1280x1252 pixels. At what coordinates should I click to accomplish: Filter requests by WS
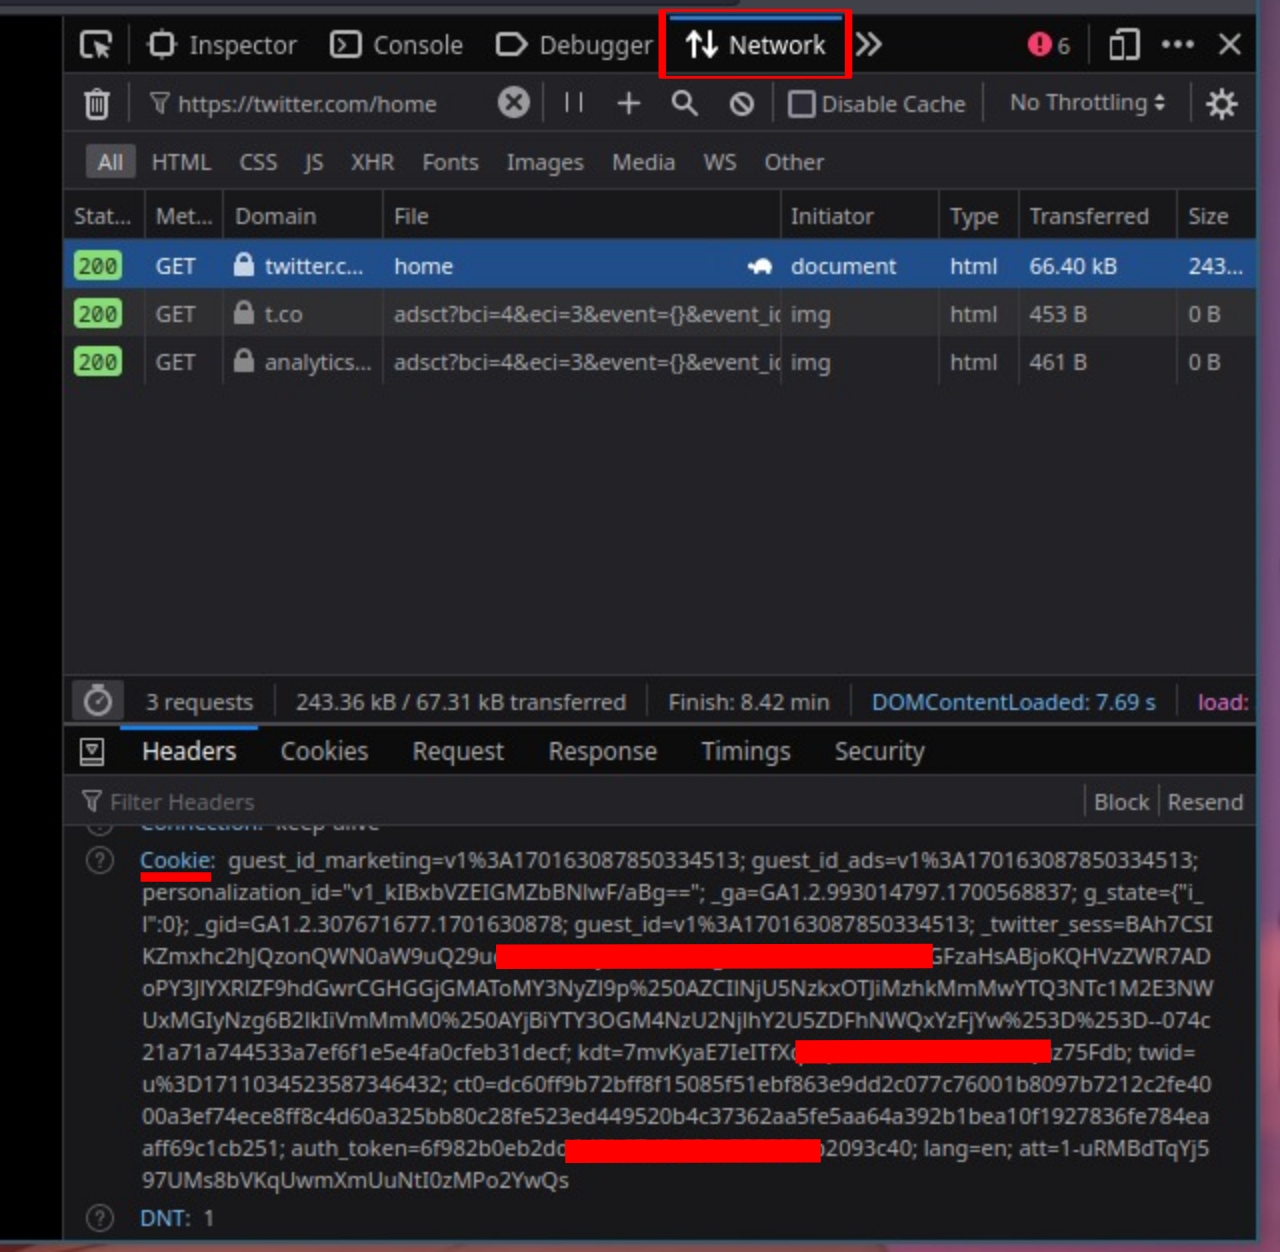[719, 162]
